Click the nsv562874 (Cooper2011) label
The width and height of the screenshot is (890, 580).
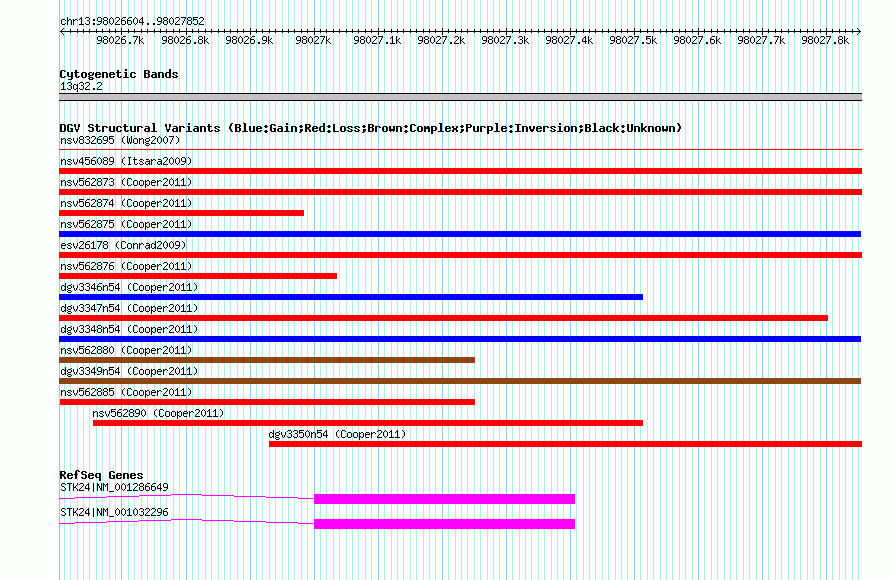pos(126,203)
